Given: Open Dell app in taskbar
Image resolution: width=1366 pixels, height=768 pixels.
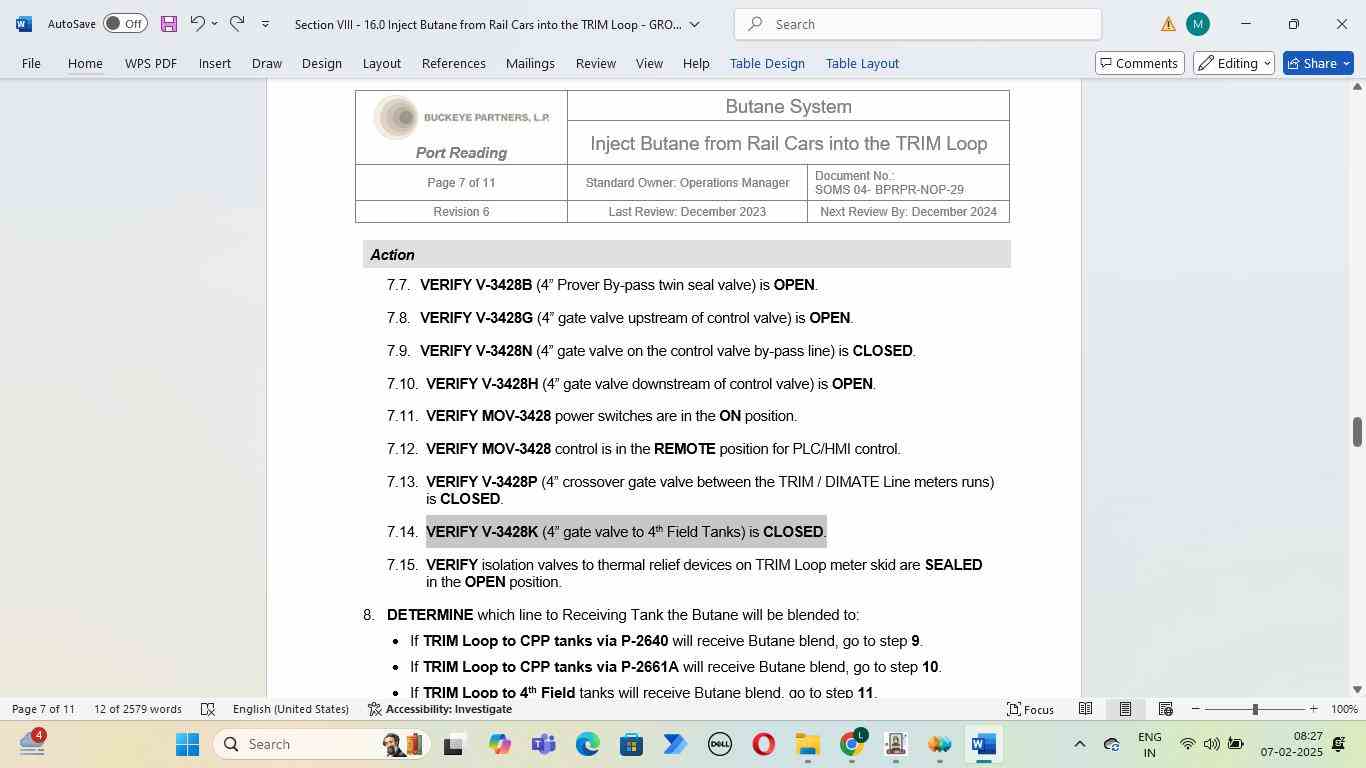Looking at the screenshot, I should coord(719,744).
